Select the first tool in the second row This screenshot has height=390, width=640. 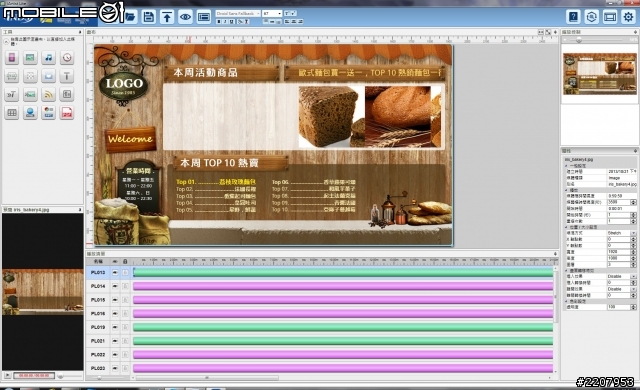[12, 76]
